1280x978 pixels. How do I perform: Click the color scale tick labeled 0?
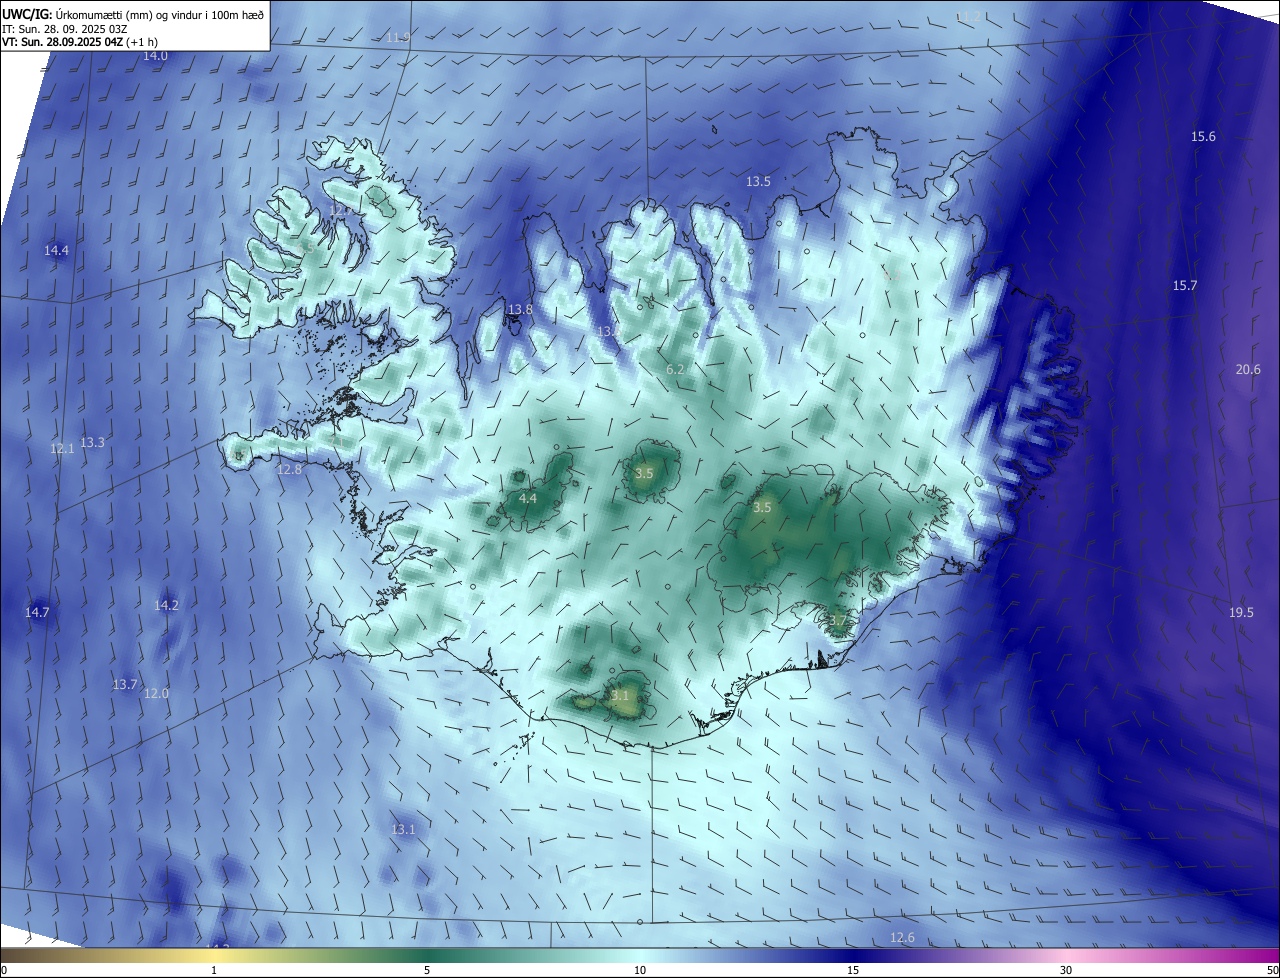(4, 970)
